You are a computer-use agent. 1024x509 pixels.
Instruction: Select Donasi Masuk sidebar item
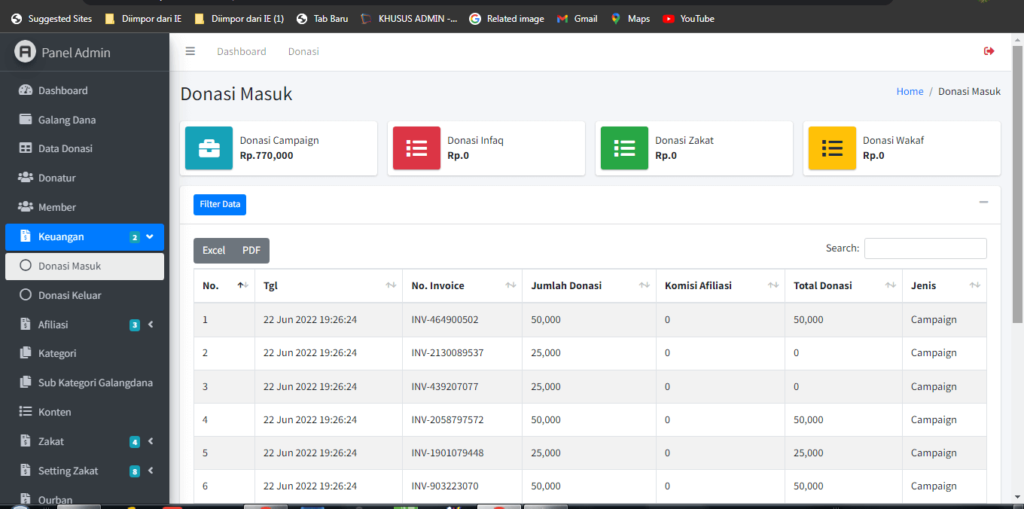coord(69,266)
